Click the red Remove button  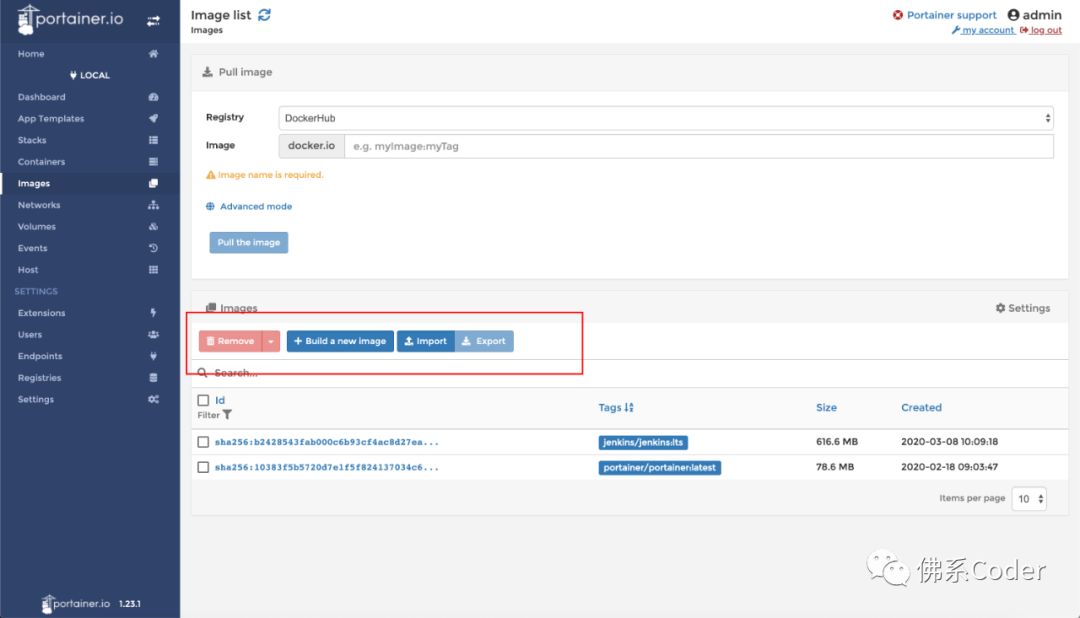point(231,341)
